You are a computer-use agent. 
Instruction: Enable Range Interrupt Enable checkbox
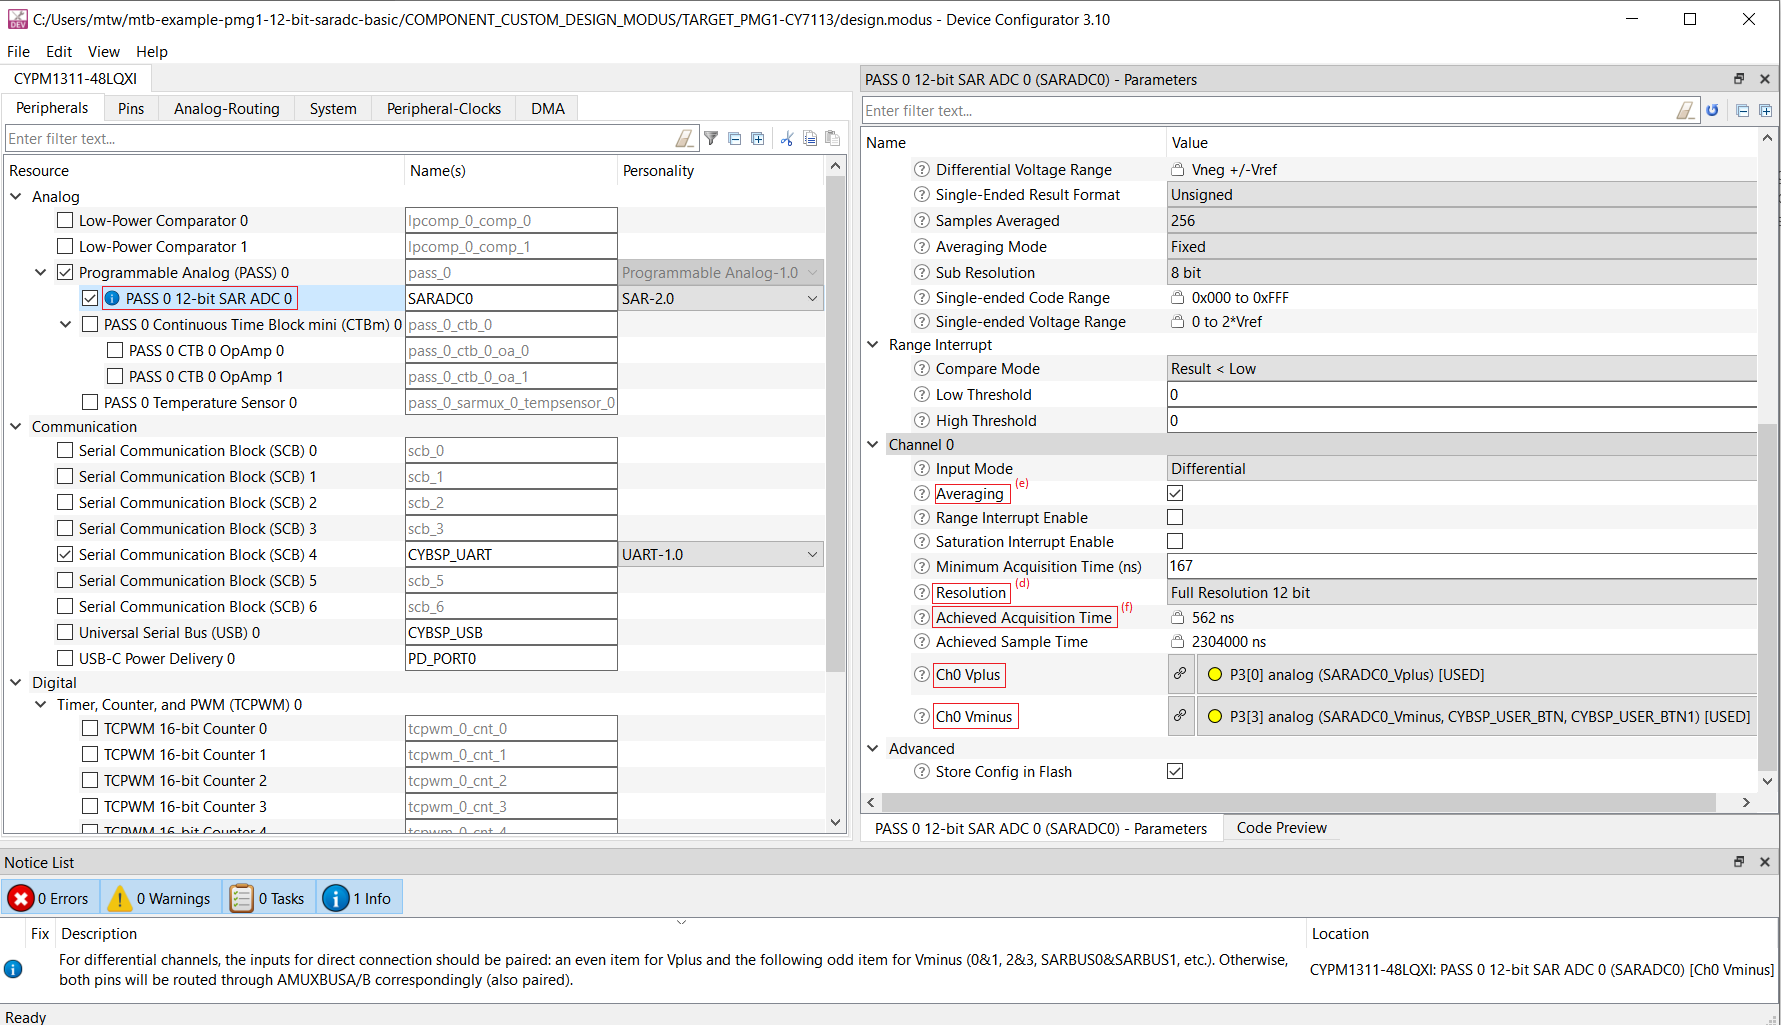click(1175, 517)
